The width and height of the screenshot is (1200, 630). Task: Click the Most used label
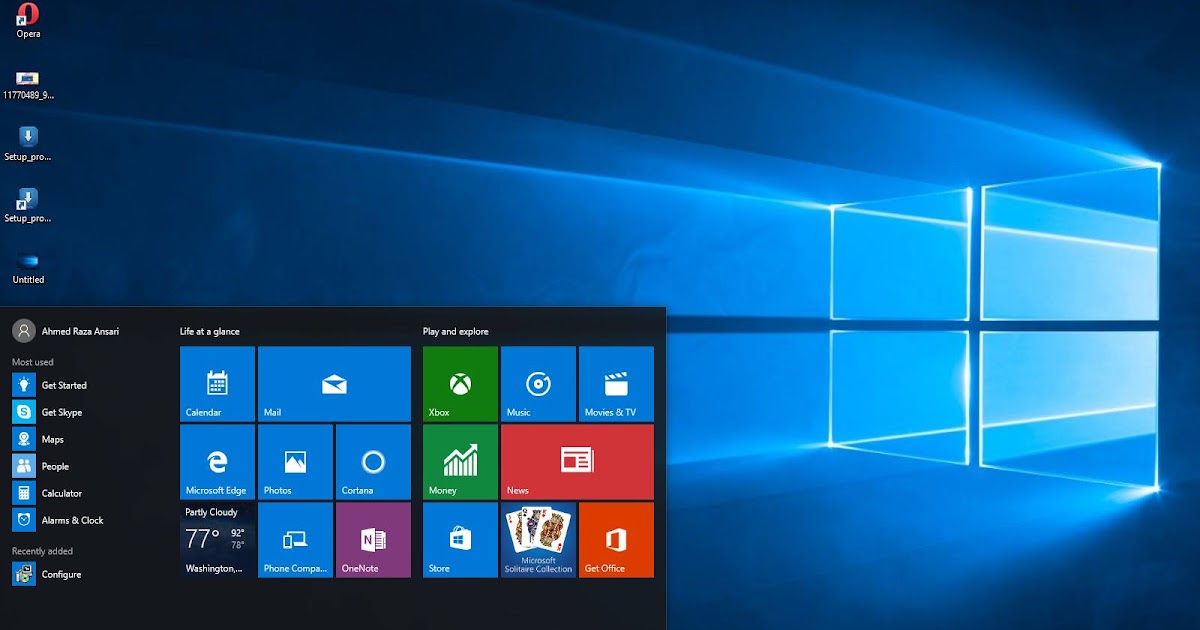click(33, 362)
